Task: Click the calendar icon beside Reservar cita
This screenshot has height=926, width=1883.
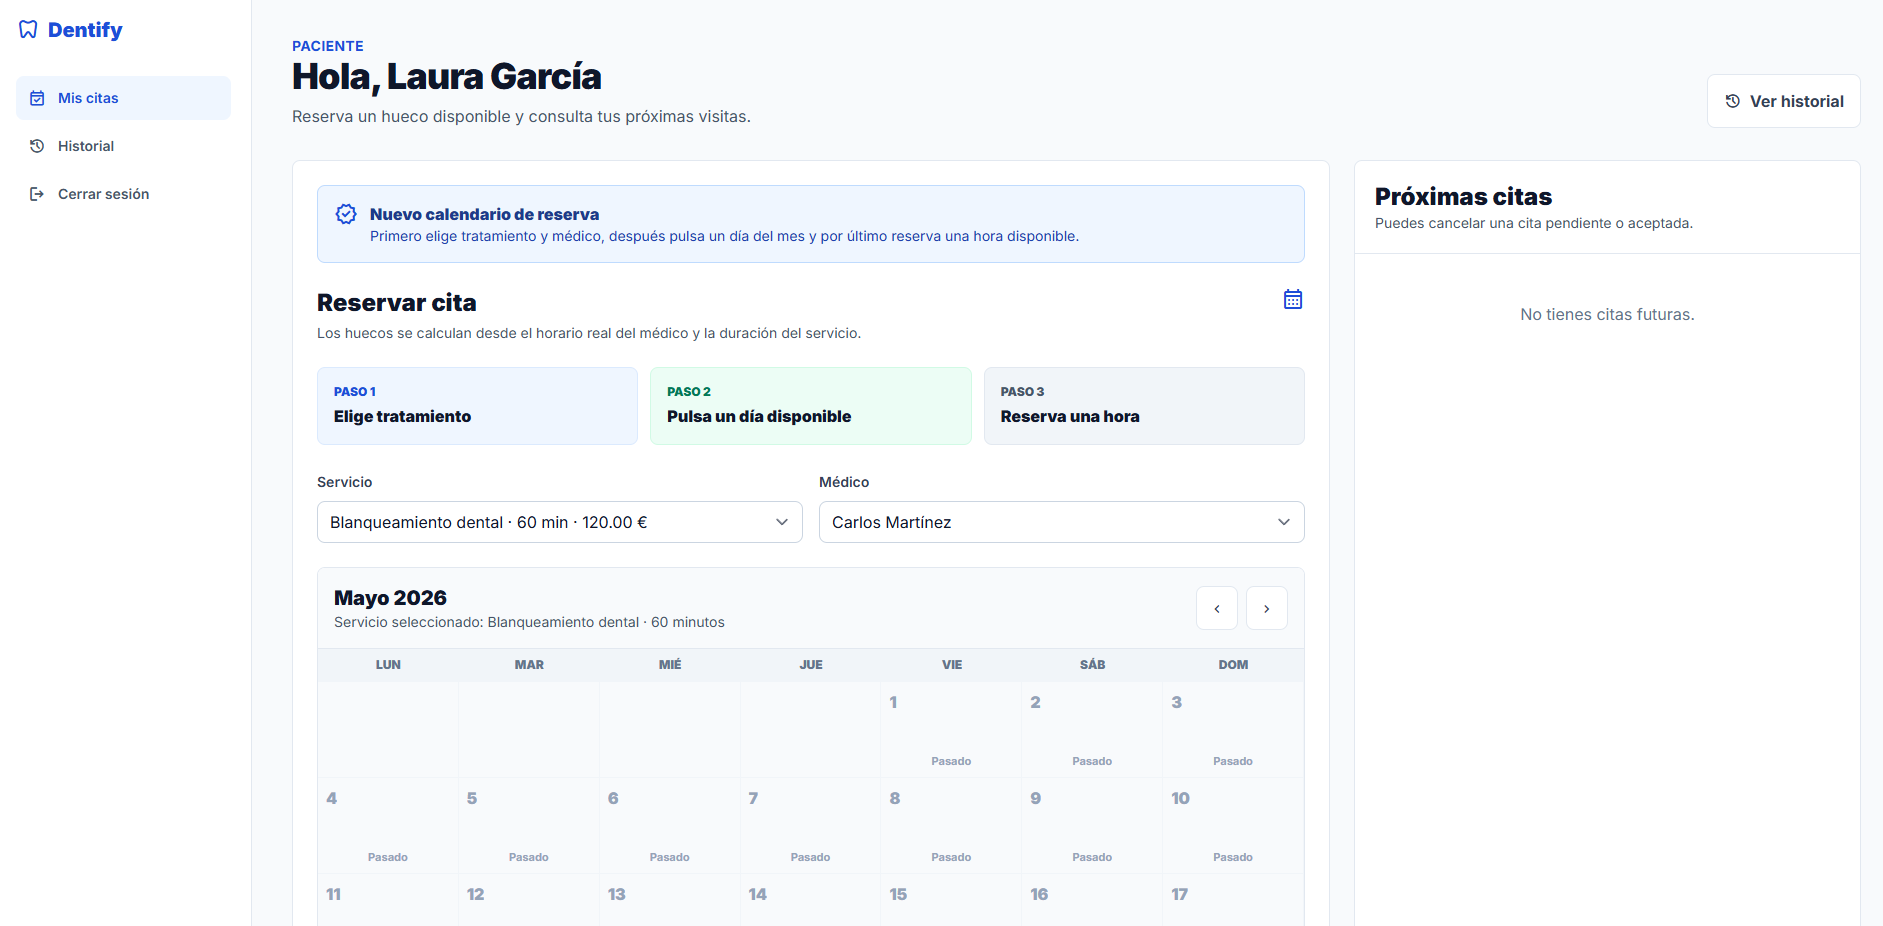Action: coord(1293,299)
